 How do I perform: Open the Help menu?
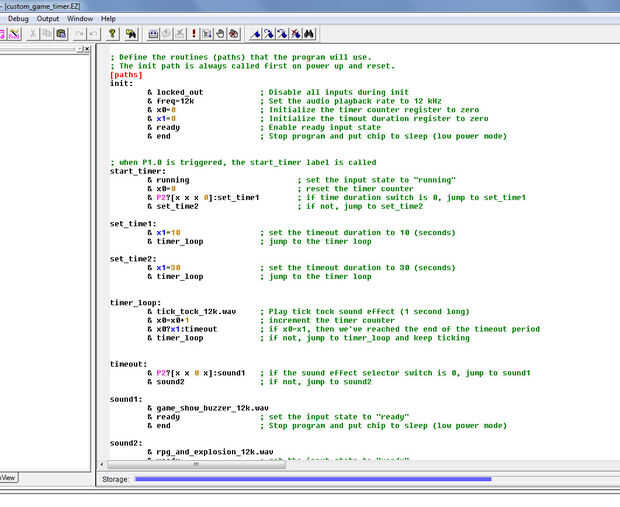pos(108,19)
